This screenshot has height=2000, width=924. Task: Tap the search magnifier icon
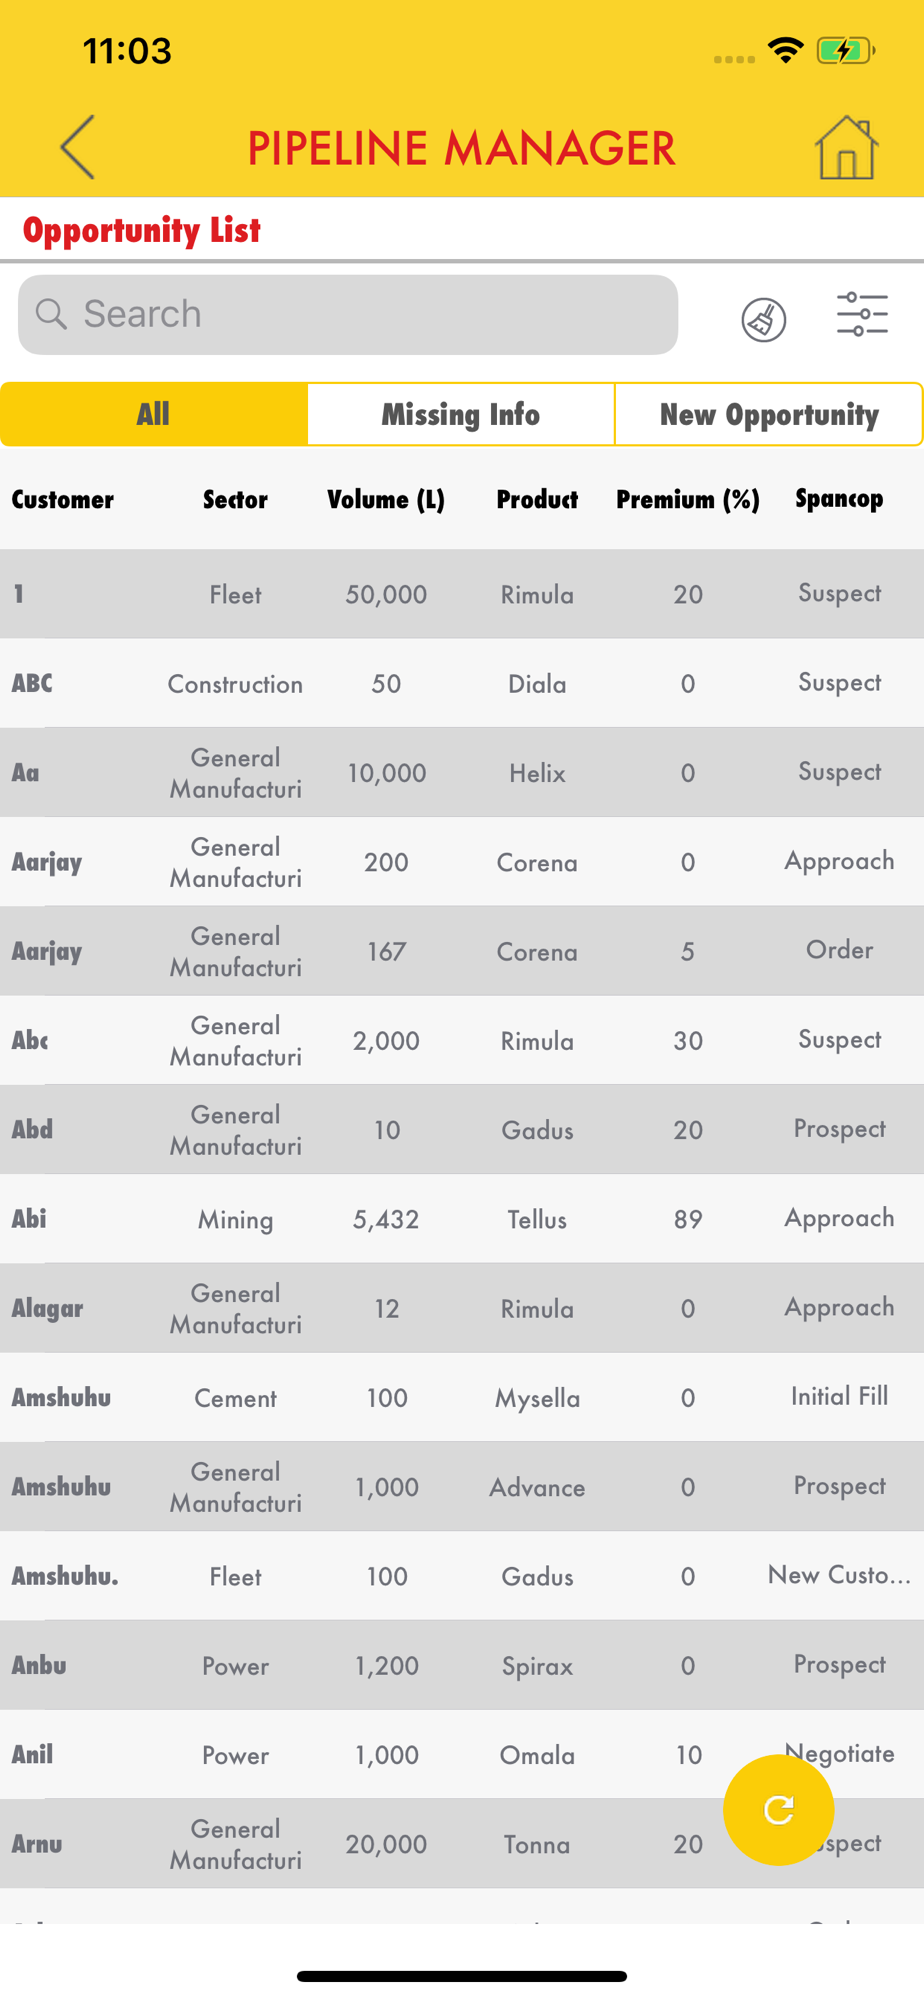[51, 314]
